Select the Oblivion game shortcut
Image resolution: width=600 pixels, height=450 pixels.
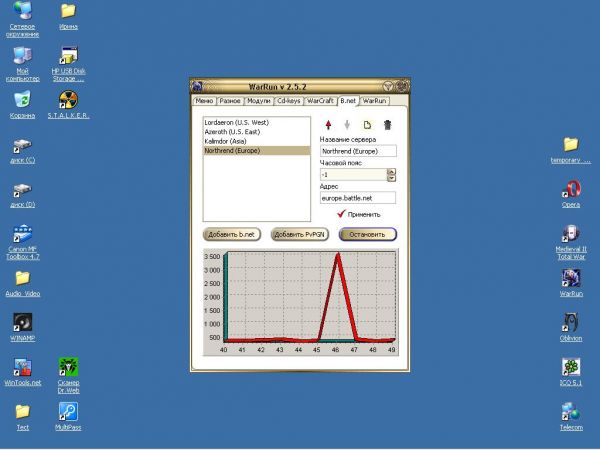tap(571, 327)
